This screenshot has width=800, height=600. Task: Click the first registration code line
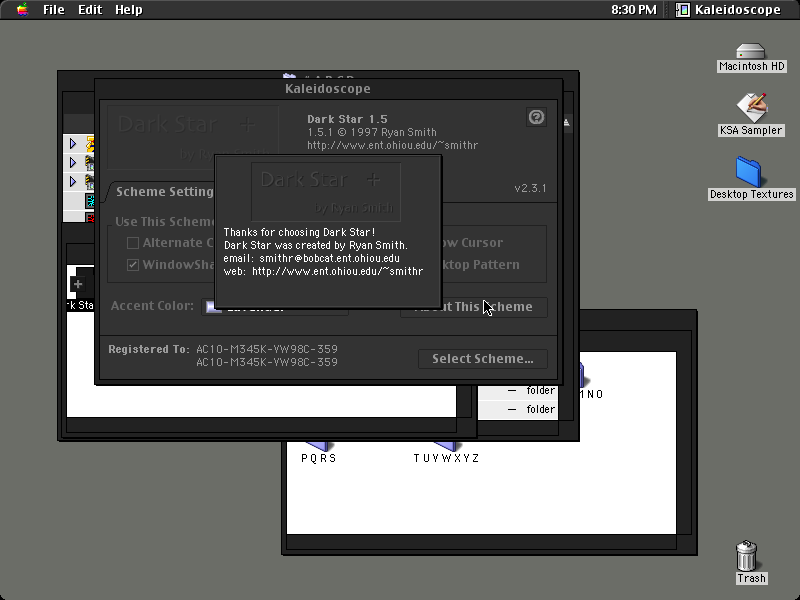click(267, 349)
